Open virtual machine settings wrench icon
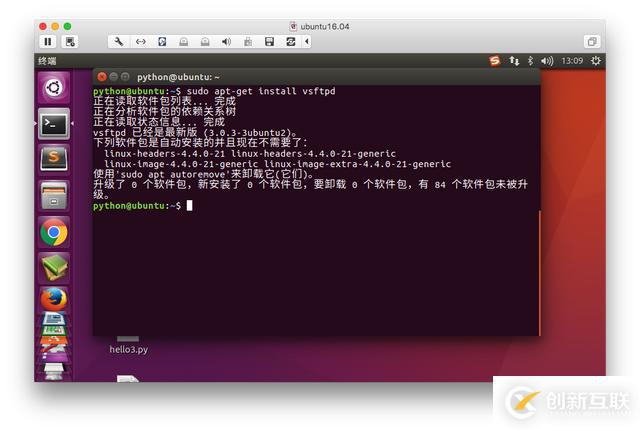 tap(119, 42)
